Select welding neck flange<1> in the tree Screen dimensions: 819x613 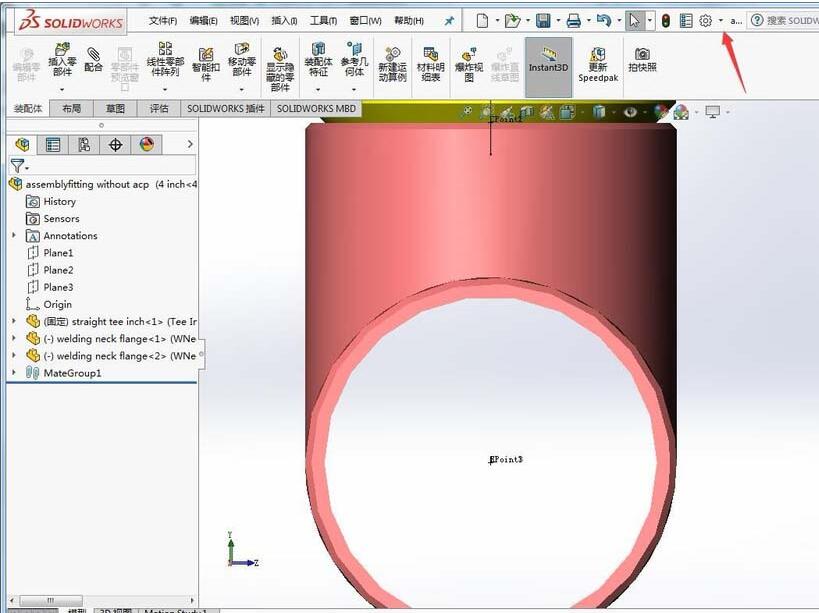tap(100, 338)
